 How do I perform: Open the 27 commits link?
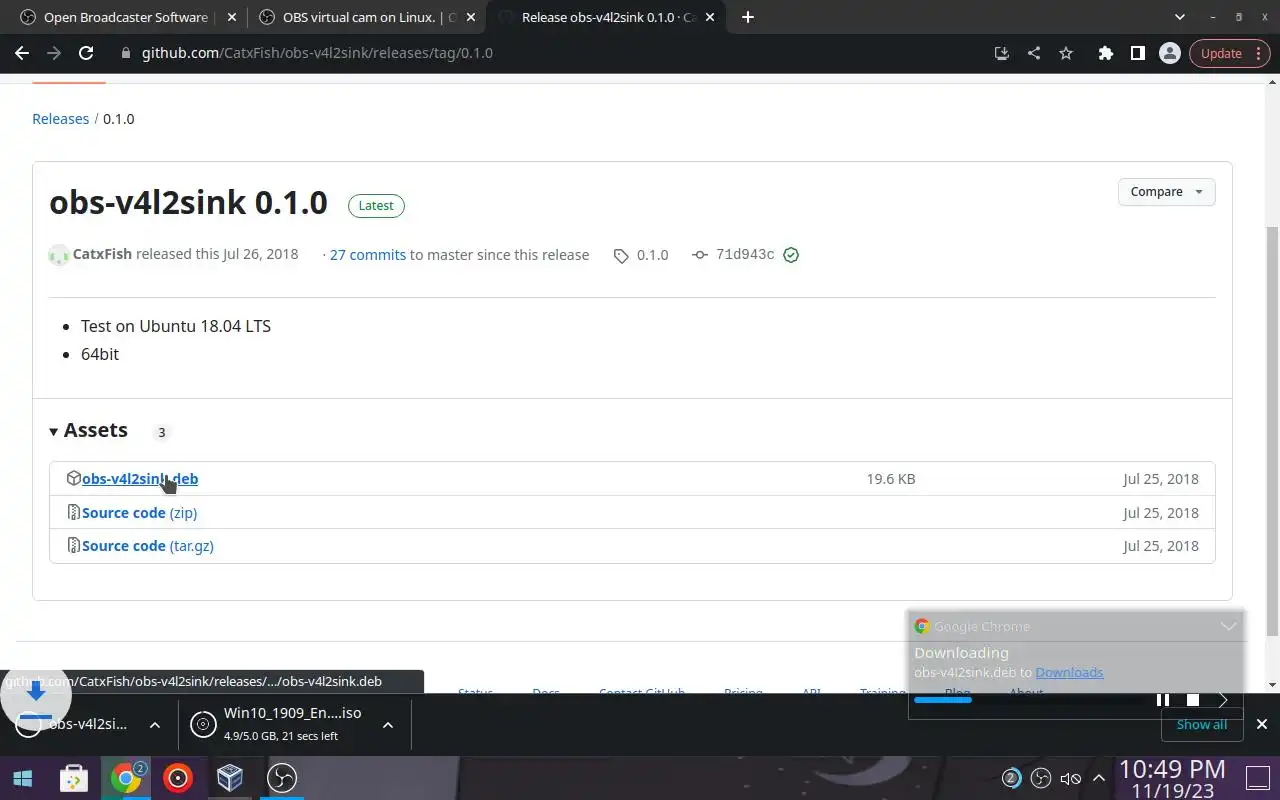pos(367,255)
